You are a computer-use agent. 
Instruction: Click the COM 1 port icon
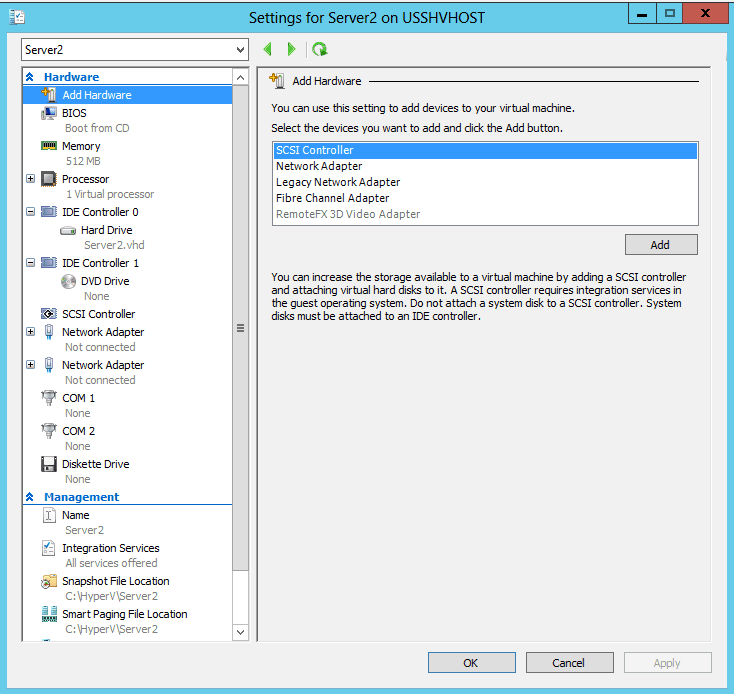point(49,398)
